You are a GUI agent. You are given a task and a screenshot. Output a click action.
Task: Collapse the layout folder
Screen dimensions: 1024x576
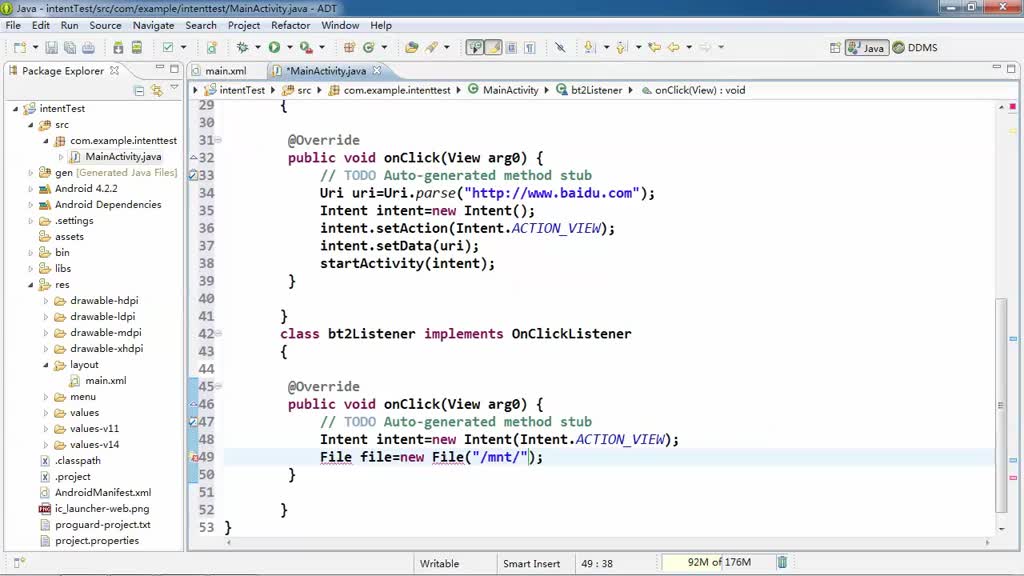pyautogui.click(x=46, y=365)
